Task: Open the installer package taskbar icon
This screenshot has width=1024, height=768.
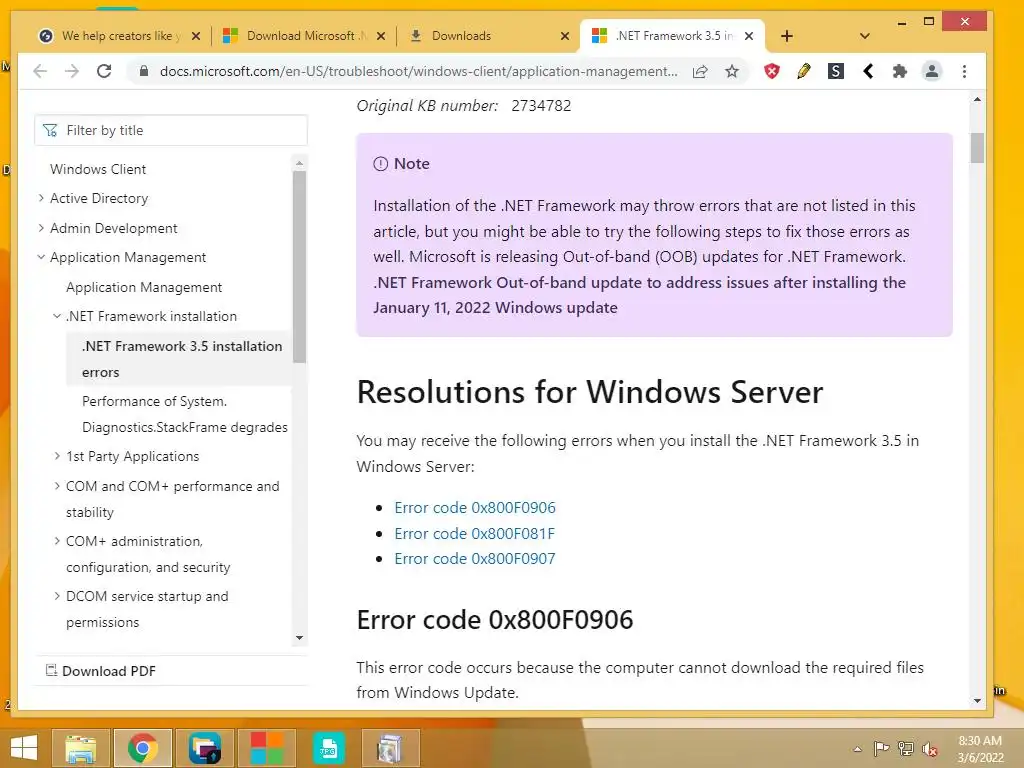Action: [x=390, y=748]
